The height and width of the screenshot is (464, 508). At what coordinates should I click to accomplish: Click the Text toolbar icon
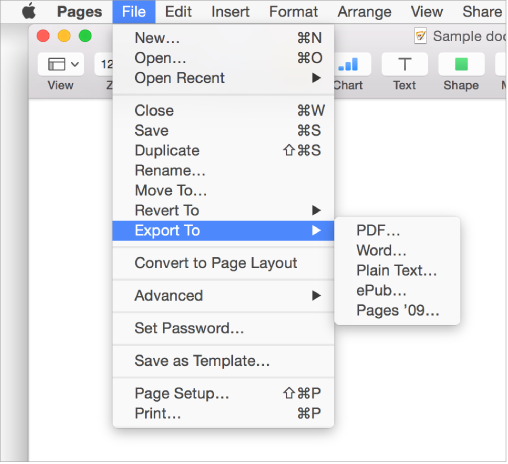[405, 64]
